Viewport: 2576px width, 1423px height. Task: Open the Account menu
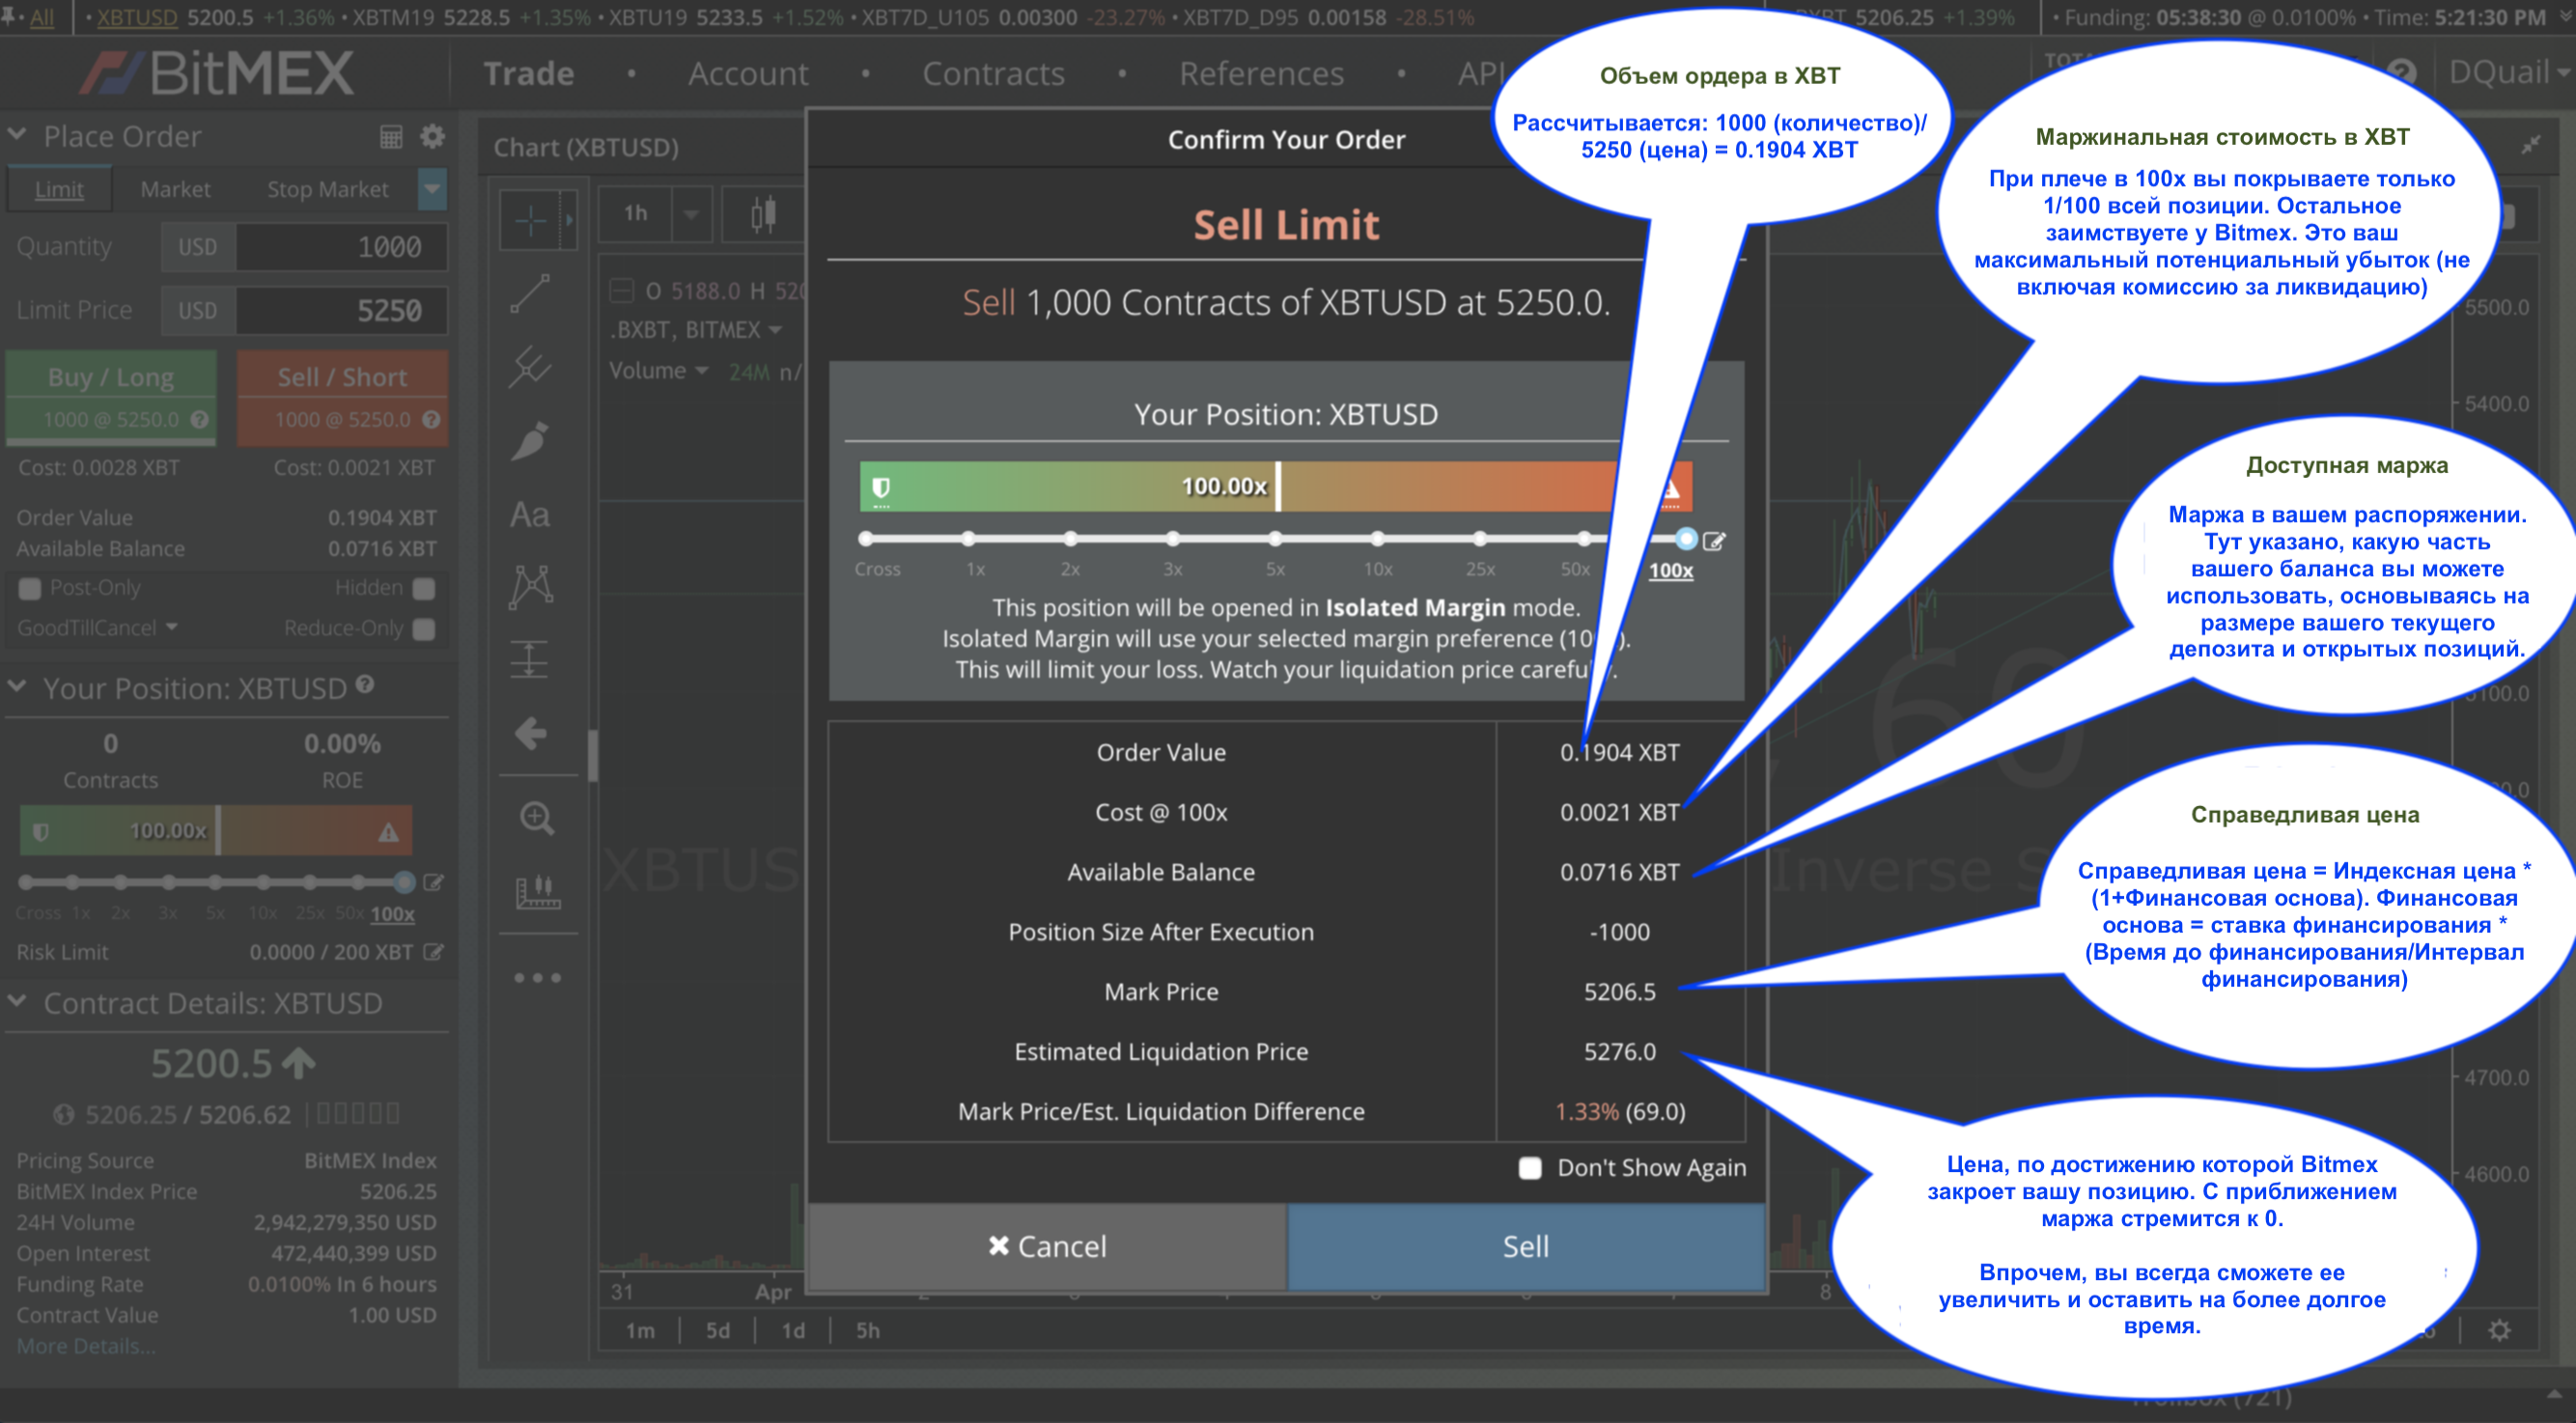point(748,73)
